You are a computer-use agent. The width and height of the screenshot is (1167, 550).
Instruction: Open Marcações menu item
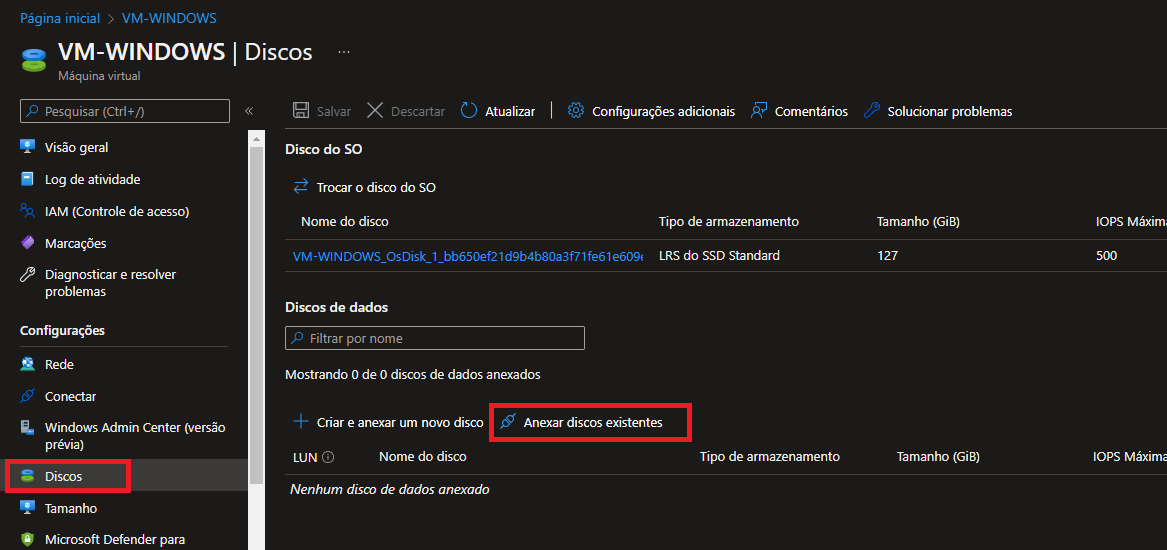click(x=75, y=243)
